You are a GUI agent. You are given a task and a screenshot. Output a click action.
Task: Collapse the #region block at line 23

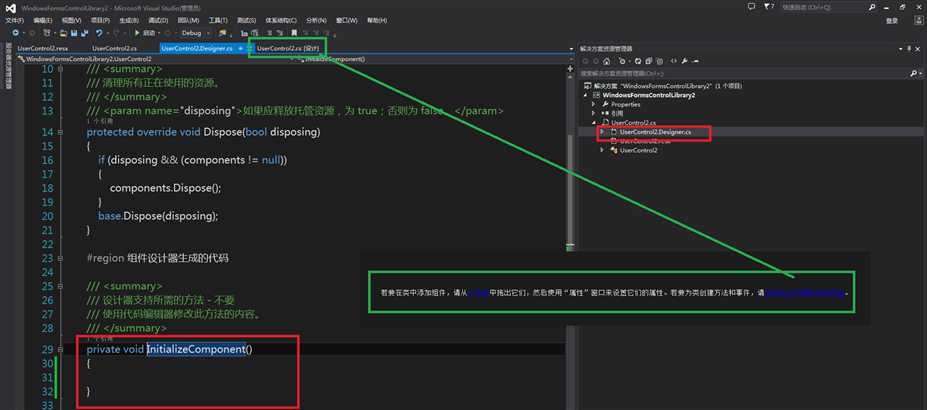pyautogui.click(x=59, y=258)
